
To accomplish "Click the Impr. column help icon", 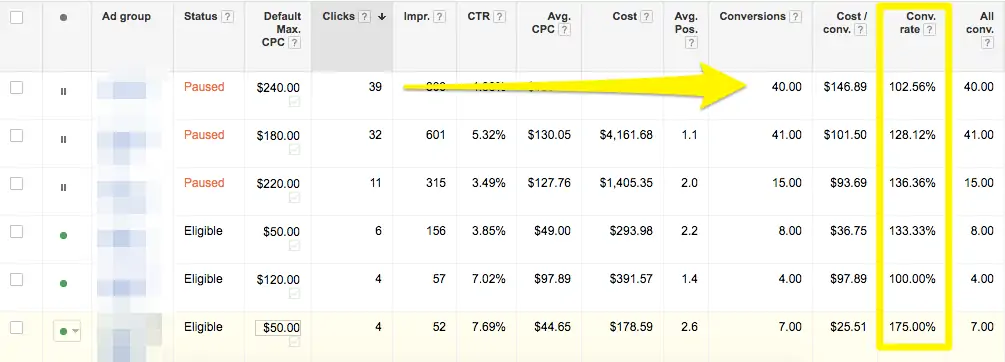I will [x=440, y=17].
